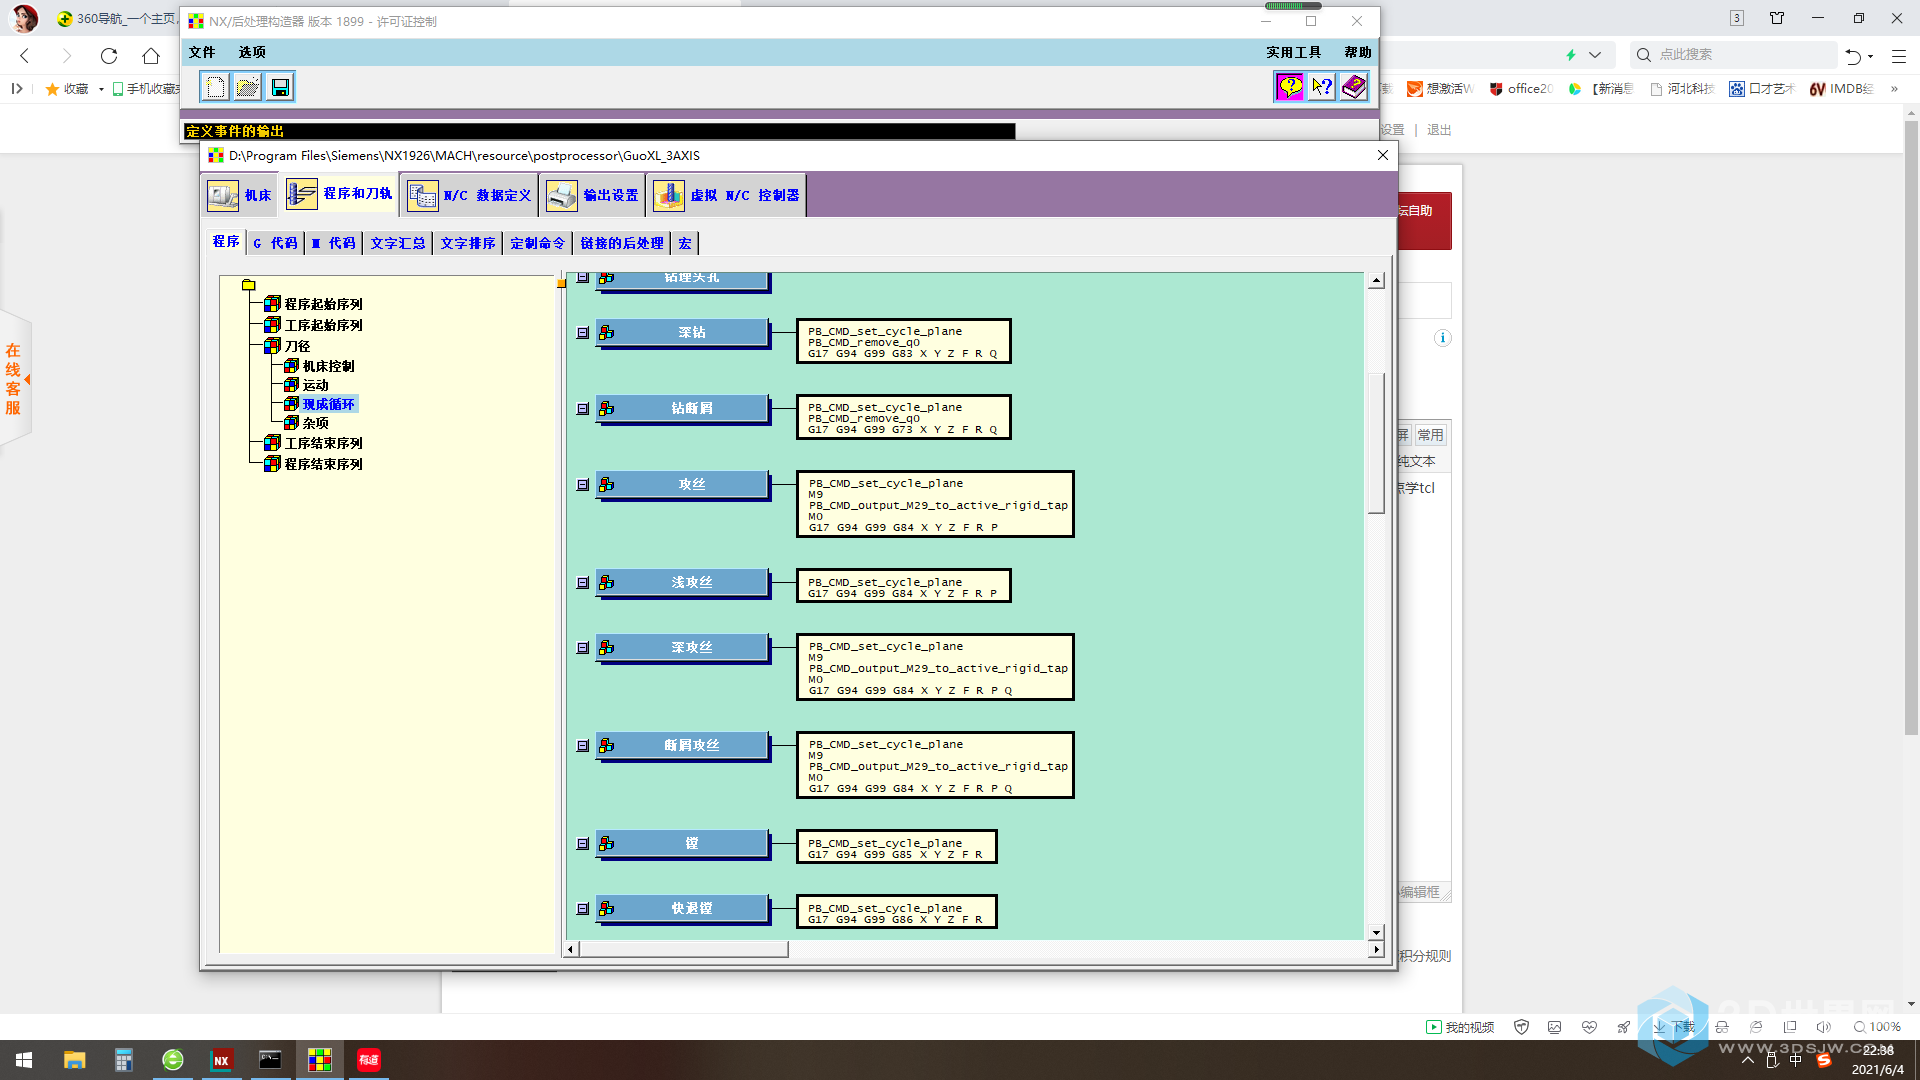This screenshot has width=1920, height=1080.
Task: Click the Save floppy disk icon
Action: [280, 87]
